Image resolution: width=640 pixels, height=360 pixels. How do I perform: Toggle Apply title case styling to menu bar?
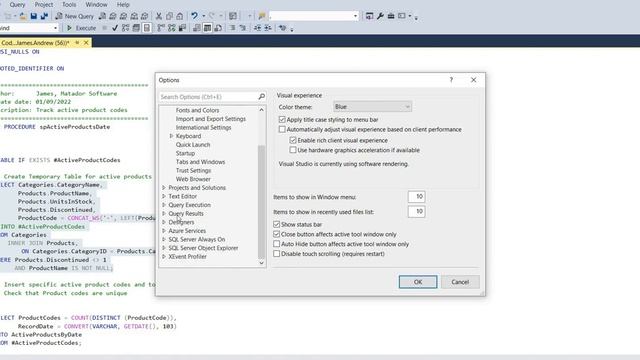[282, 120]
